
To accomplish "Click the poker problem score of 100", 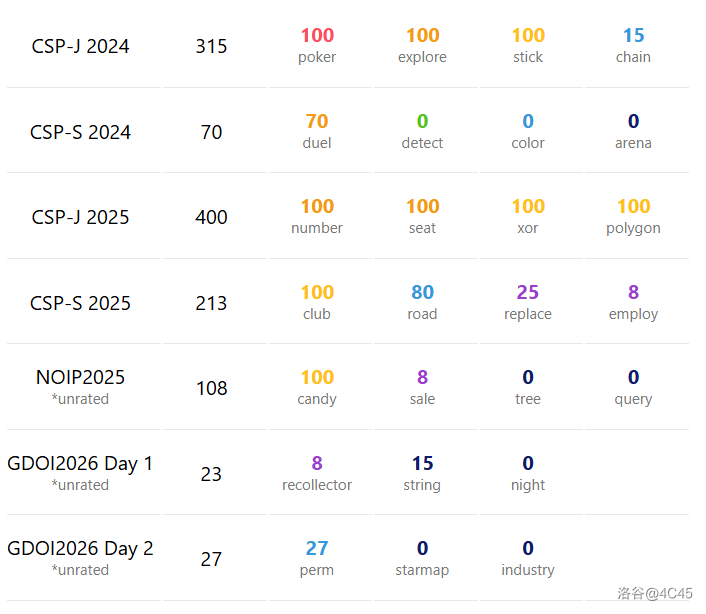I will point(317,36).
